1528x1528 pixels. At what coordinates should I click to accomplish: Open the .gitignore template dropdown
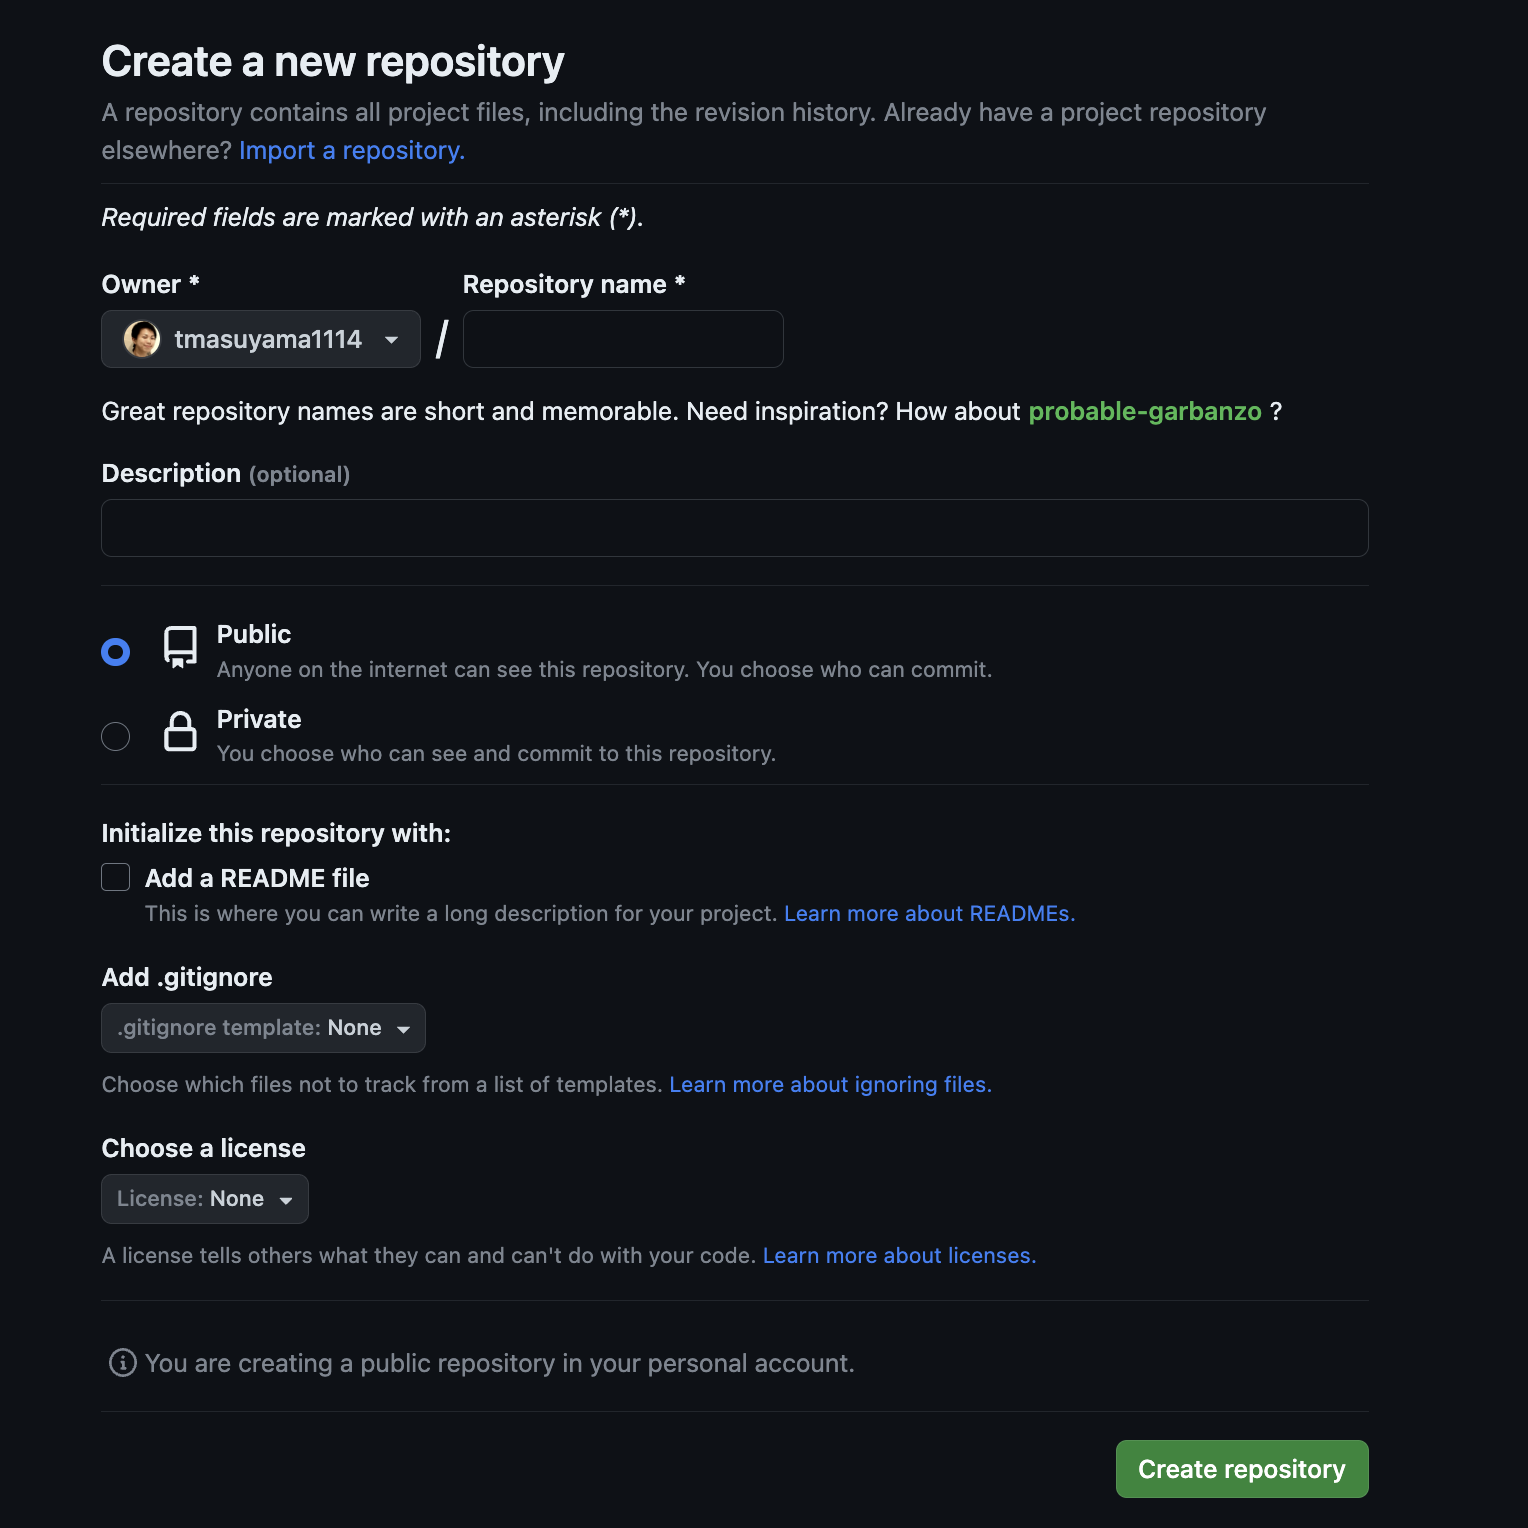click(x=263, y=1028)
